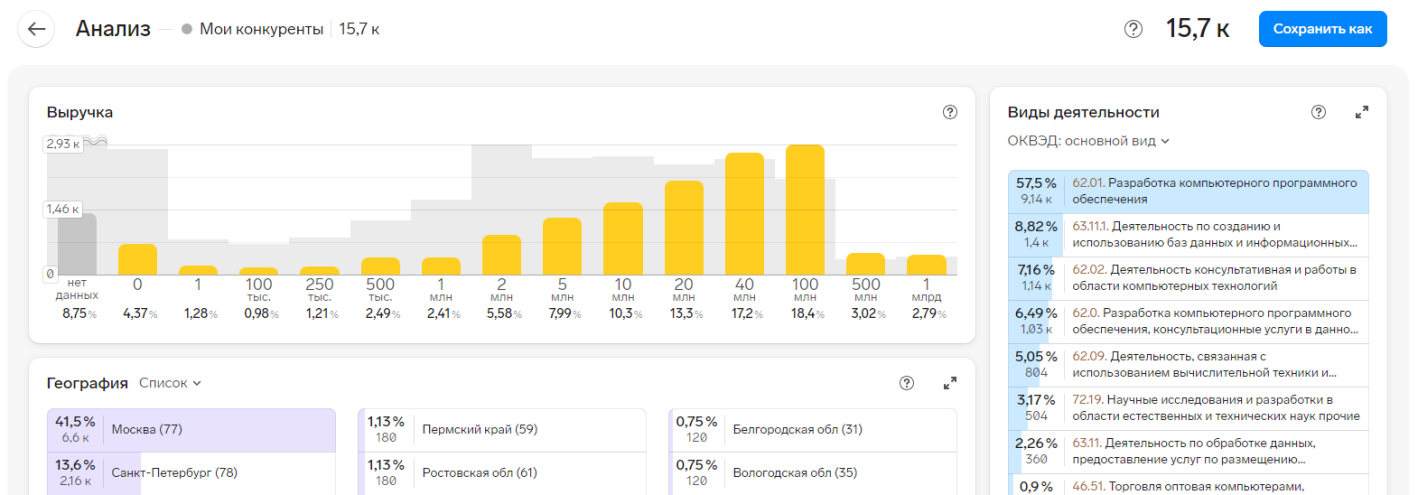Select Москва (77) region row
Screen dimensions: 1418x495
[x=191, y=430]
